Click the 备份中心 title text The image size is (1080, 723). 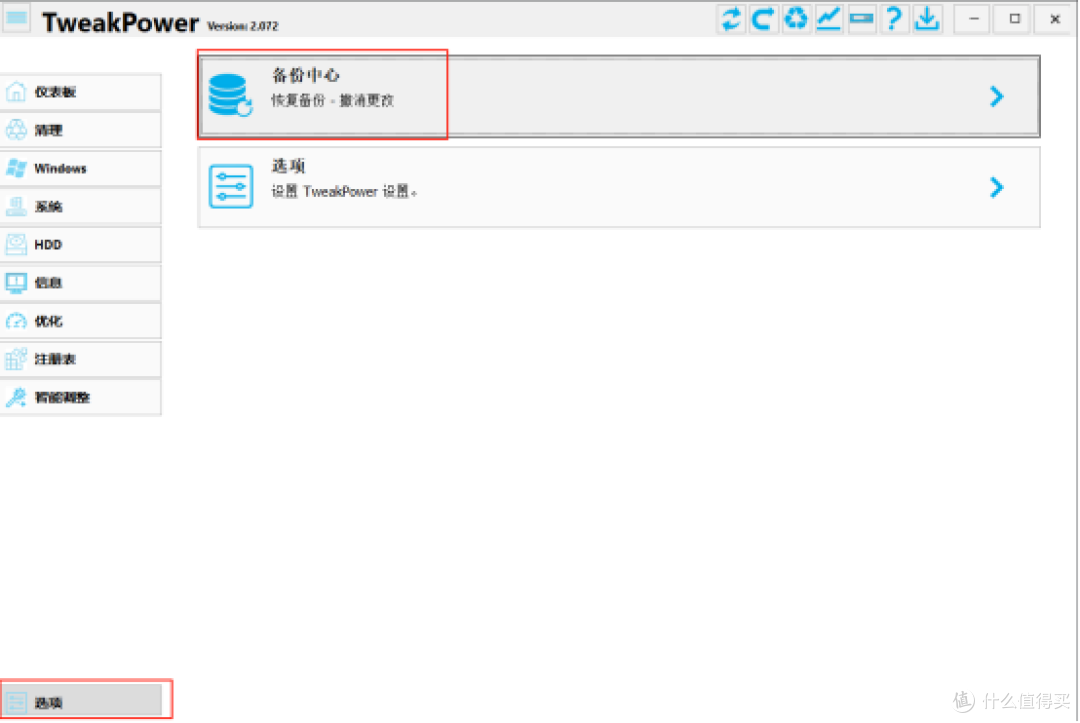tap(305, 75)
